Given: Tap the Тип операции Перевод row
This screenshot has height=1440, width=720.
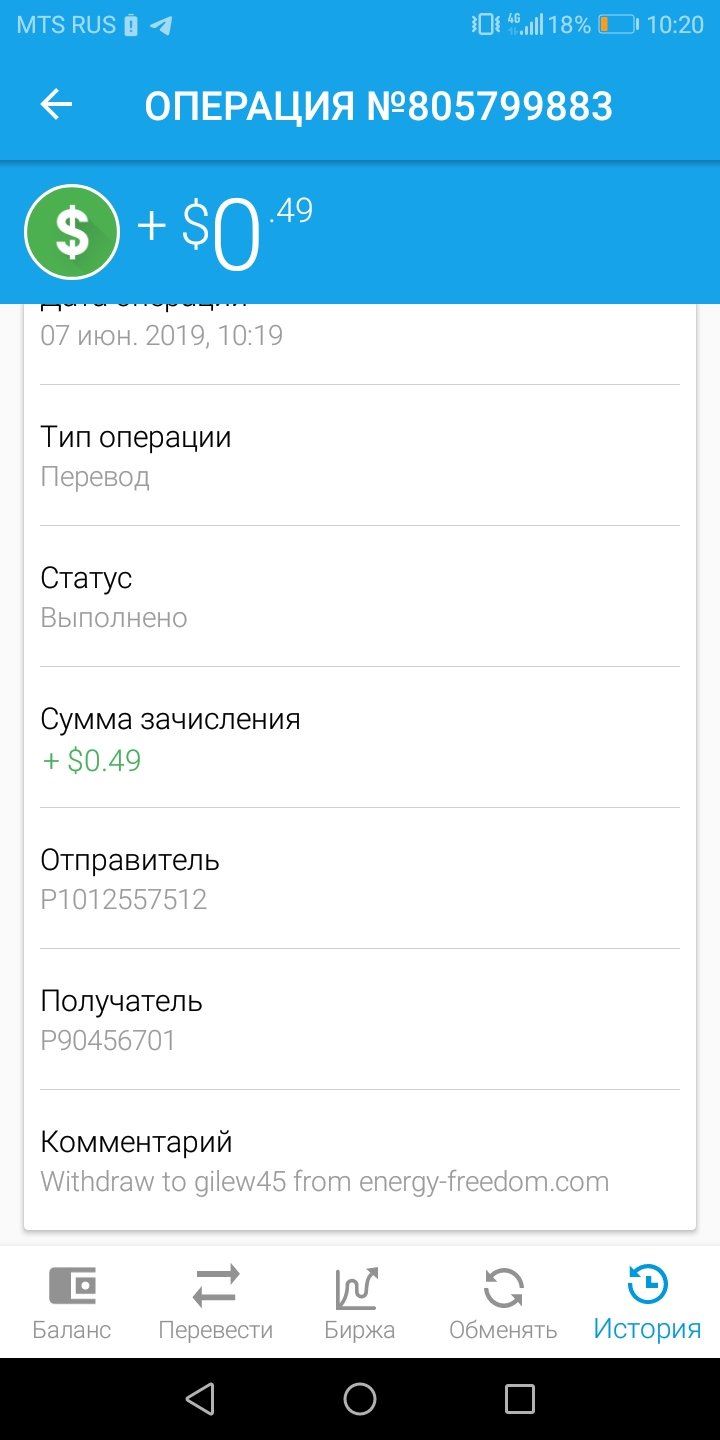Looking at the screenshot, I should click(x=360, y=456).
